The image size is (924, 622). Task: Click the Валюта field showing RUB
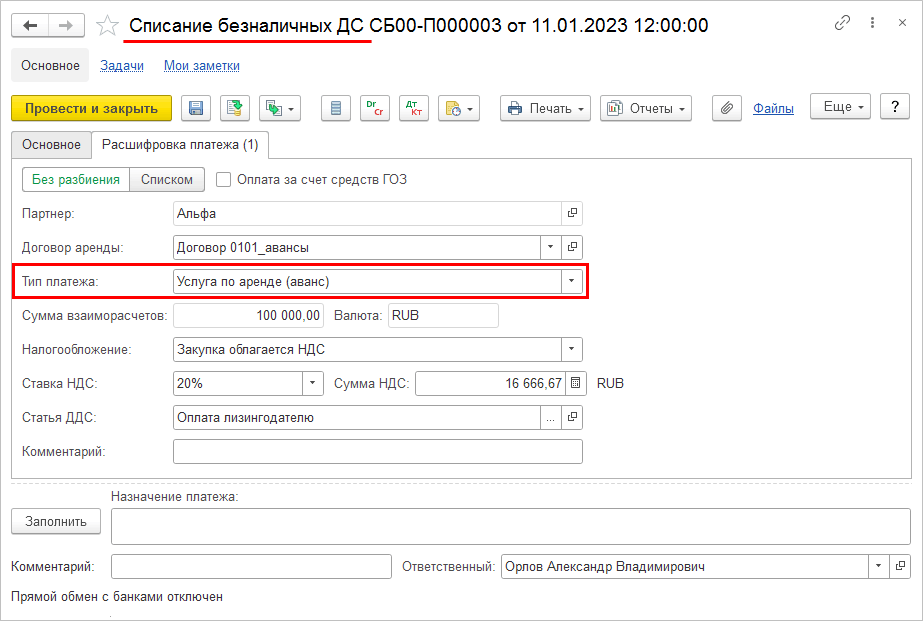point(443,316)
